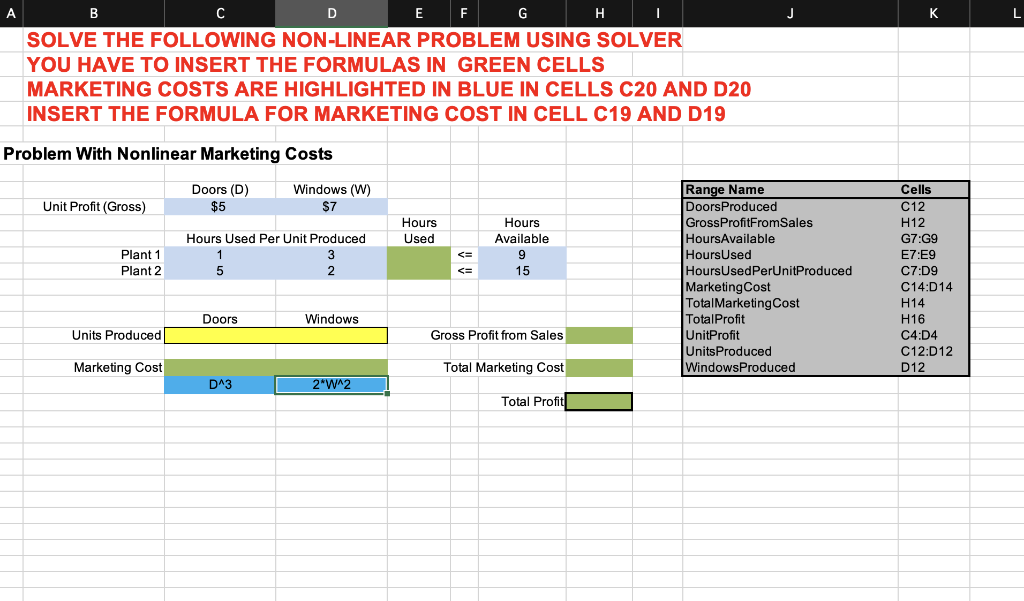Click the Plant 2 row label cell
The height and width of the screenshot is (601, 1024).
[140, 270]
